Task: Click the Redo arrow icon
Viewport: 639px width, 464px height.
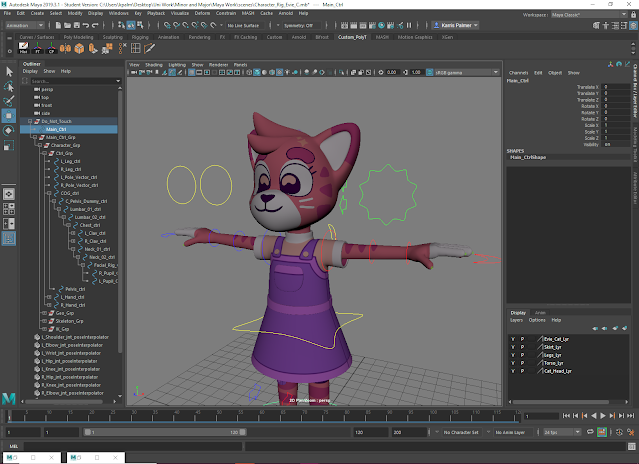Action: tap(95, 25)
